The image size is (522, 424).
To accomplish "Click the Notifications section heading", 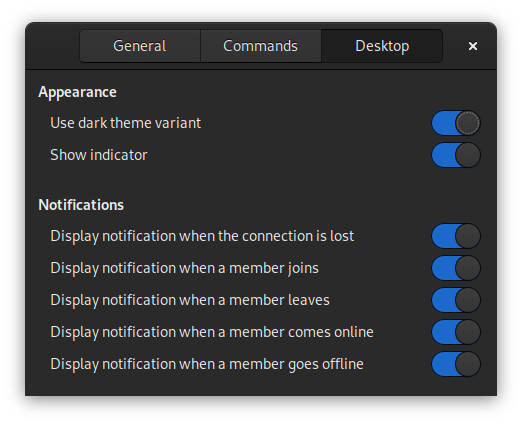I will click(81, 205).
